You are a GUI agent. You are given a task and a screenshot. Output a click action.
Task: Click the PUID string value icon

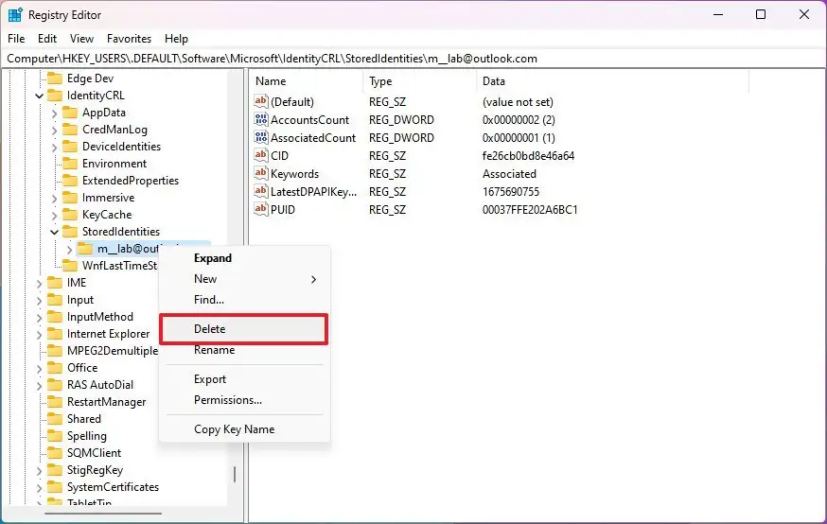(x=261, y=209)
